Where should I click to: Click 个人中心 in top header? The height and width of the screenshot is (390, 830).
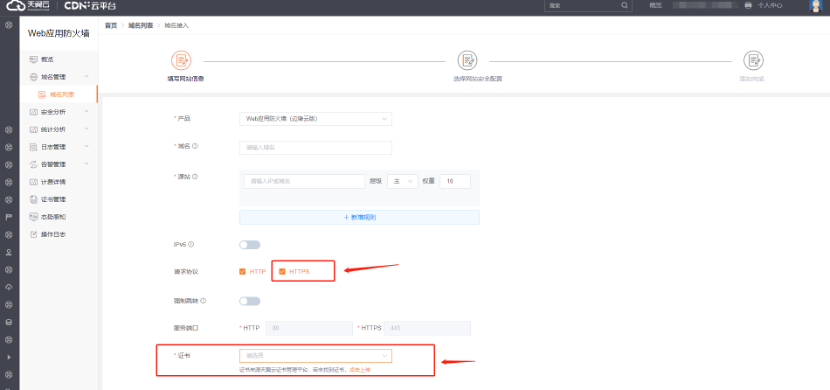click(770, 5)
